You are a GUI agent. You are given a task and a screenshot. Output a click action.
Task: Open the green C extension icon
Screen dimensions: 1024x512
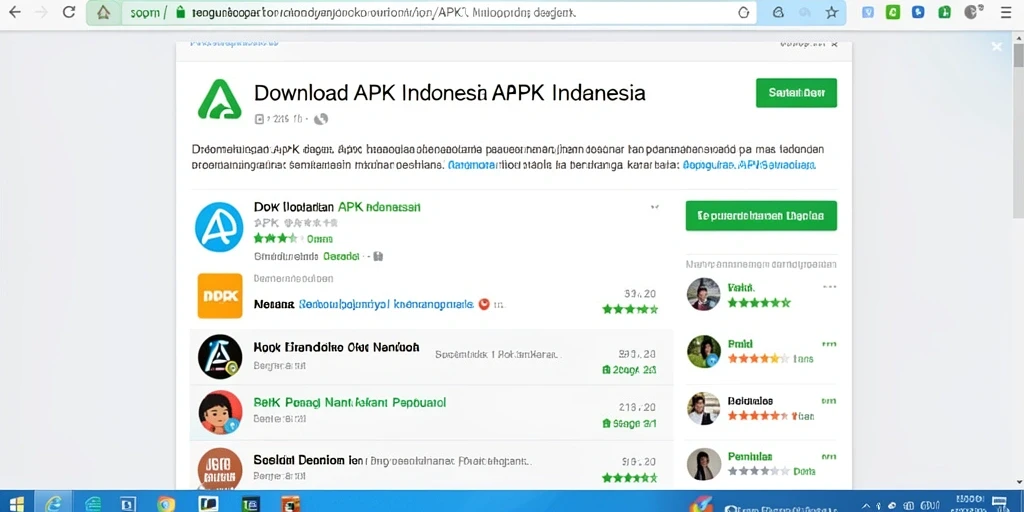[893, 12]
